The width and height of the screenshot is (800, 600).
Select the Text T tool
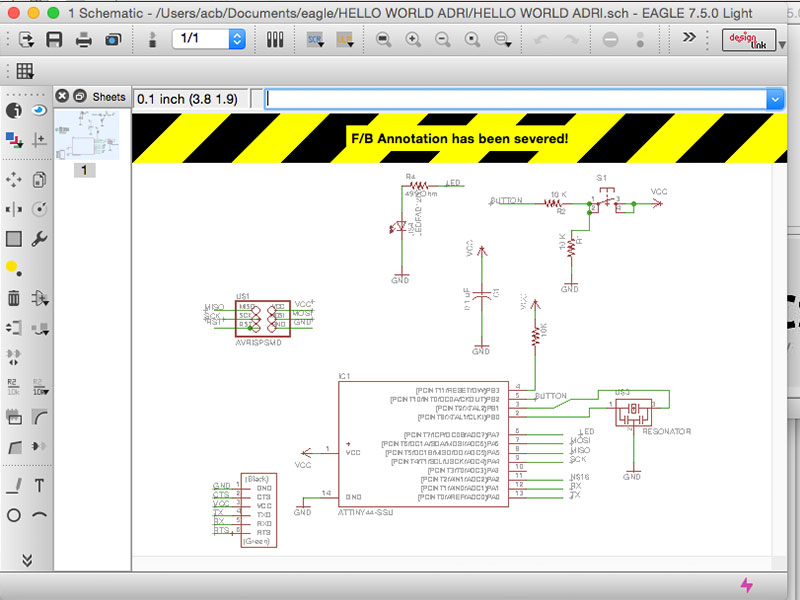pyautogui.click(x=39, y=486)
